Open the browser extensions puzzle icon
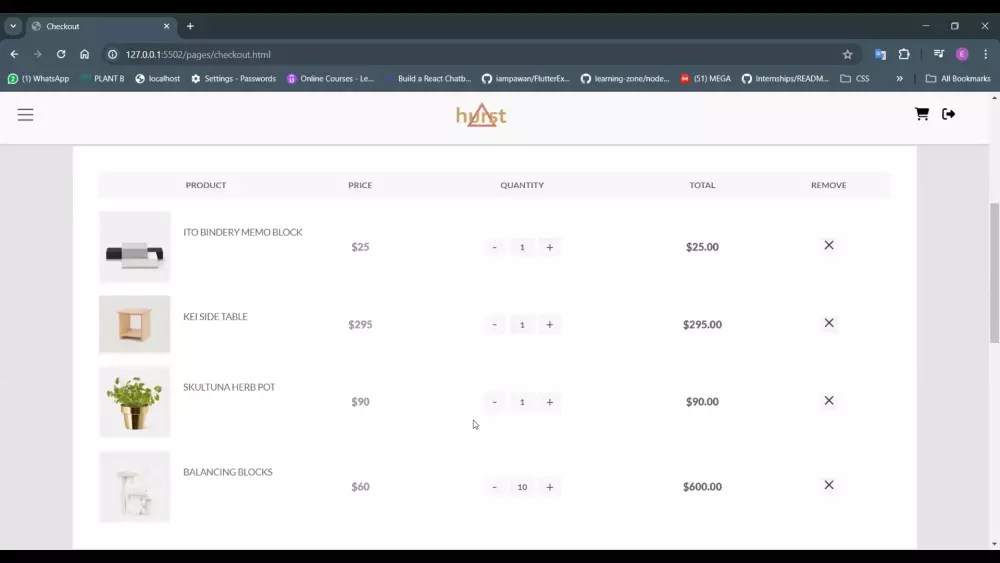This screenshot has width=1000, height=563. point(904,54)
